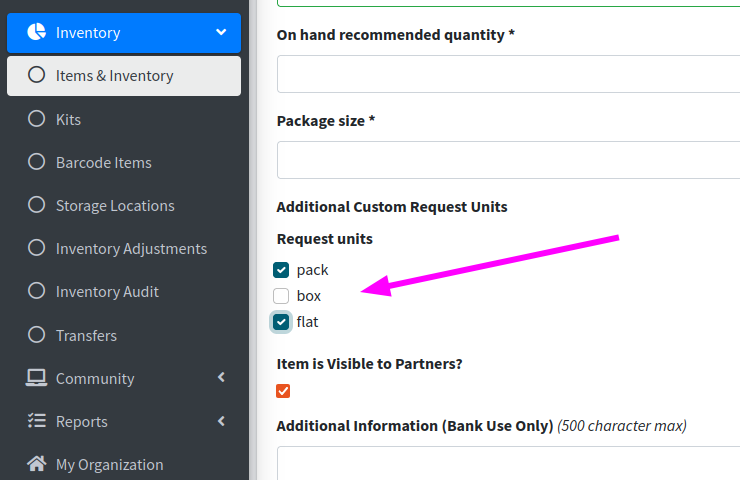Click the box label text
Screen dimensions: 740x480
(x=309, y=296)
